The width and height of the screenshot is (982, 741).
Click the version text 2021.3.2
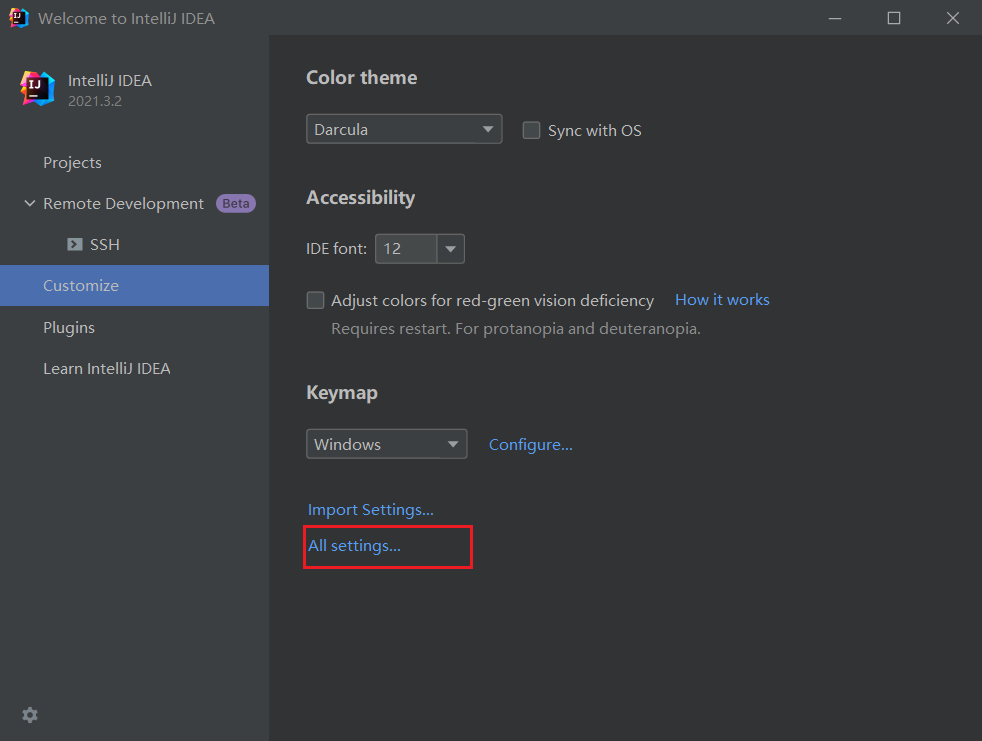[95, 101]
